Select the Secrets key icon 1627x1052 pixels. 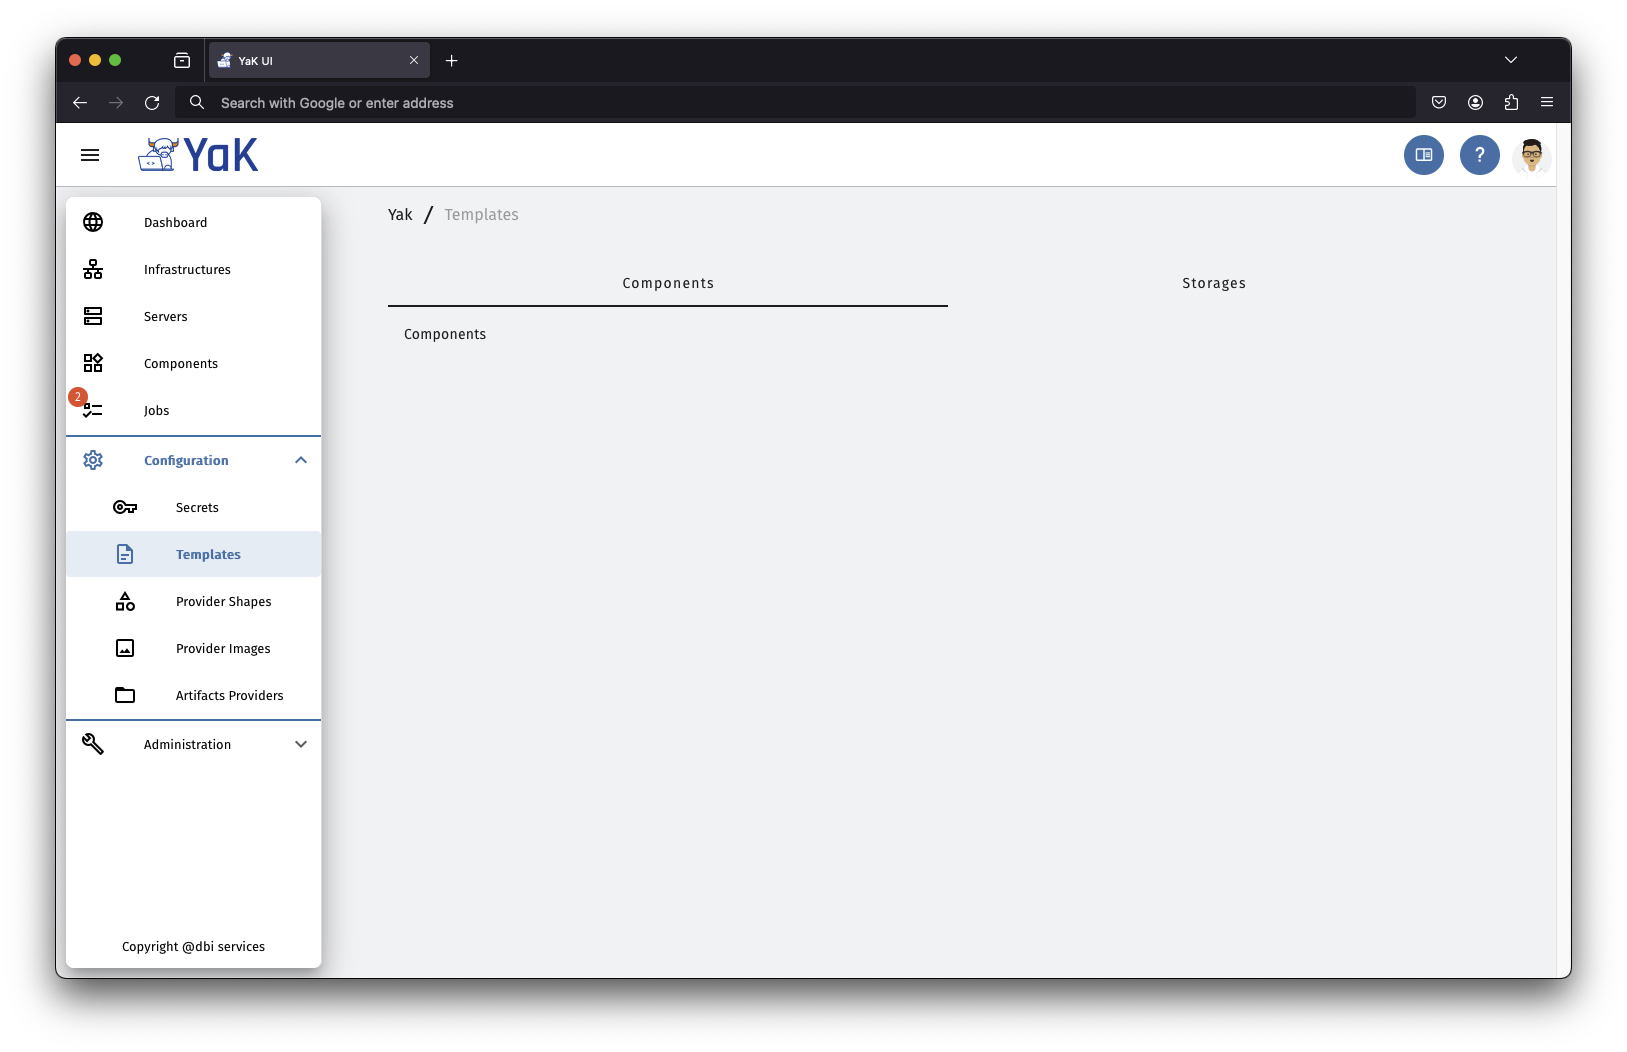(125, 507)
